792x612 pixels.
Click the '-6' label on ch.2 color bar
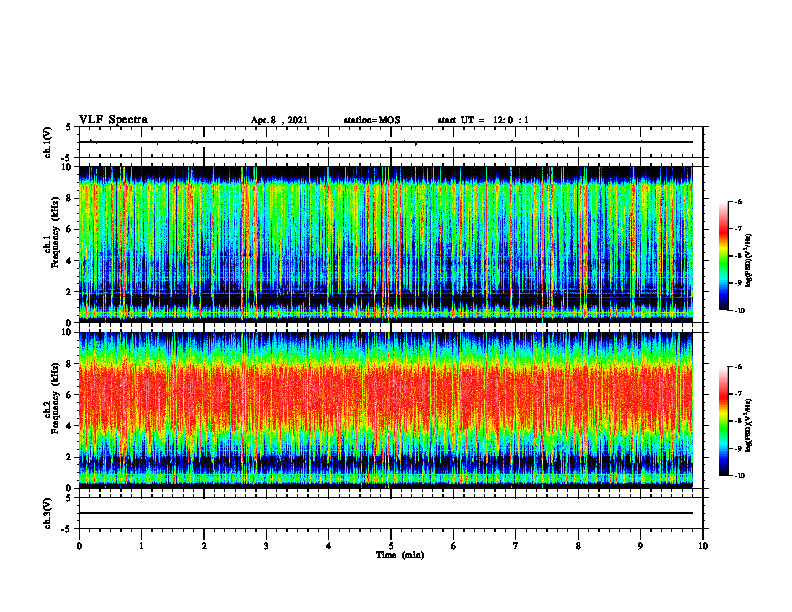[738, 367]
